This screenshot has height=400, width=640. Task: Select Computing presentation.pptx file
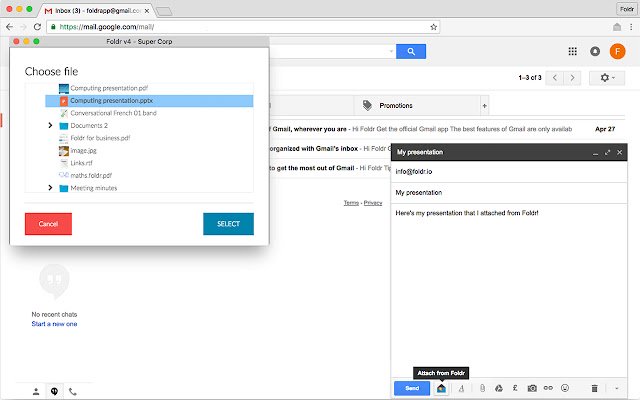[x=149, y=101]
